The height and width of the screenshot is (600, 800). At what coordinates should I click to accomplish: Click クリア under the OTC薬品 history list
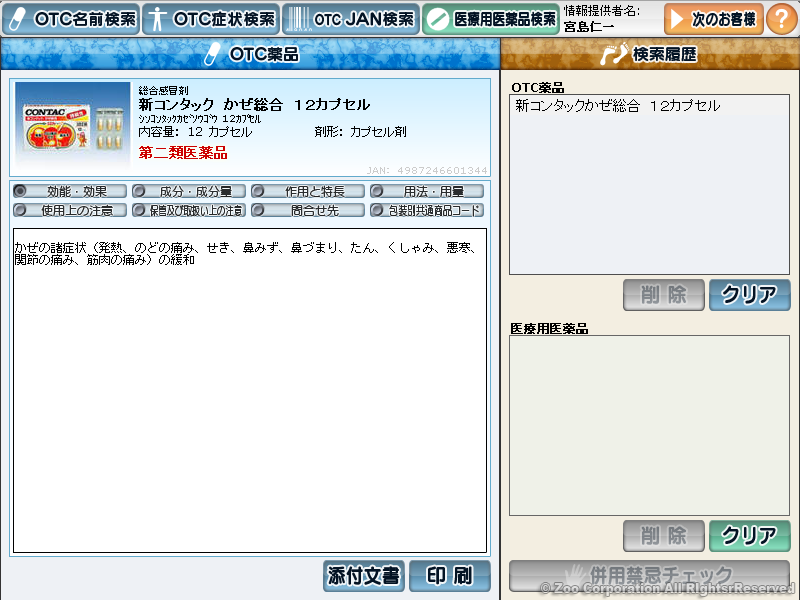coord(749,294)
